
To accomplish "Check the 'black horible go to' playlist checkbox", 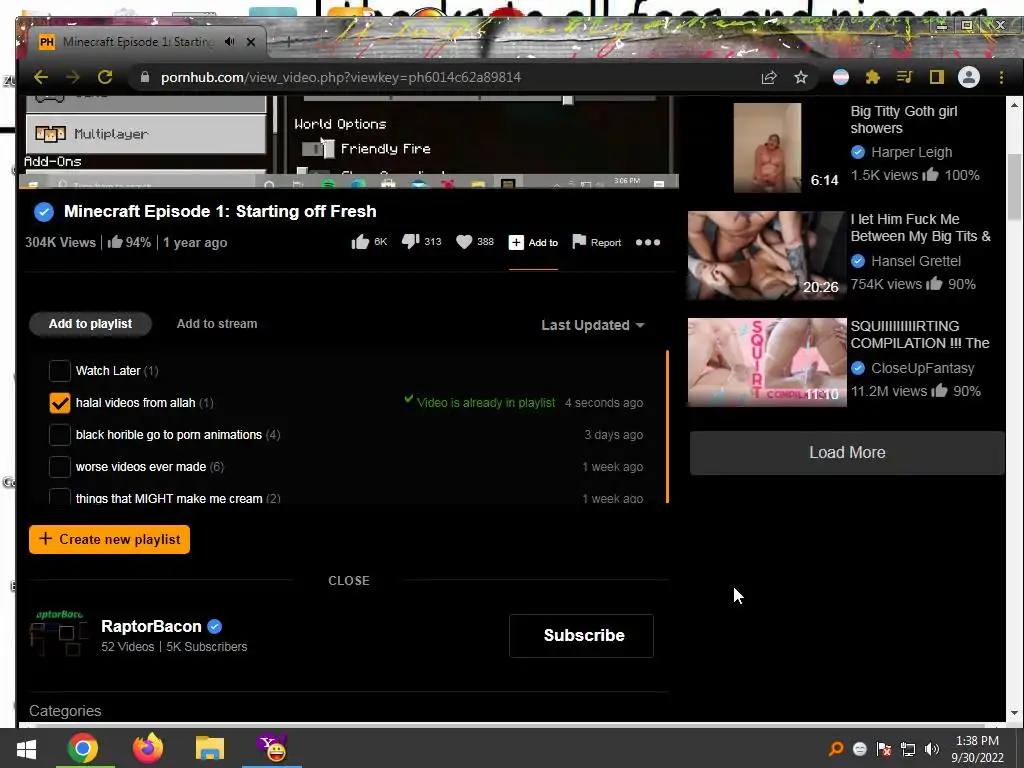I will click(59, 435).
